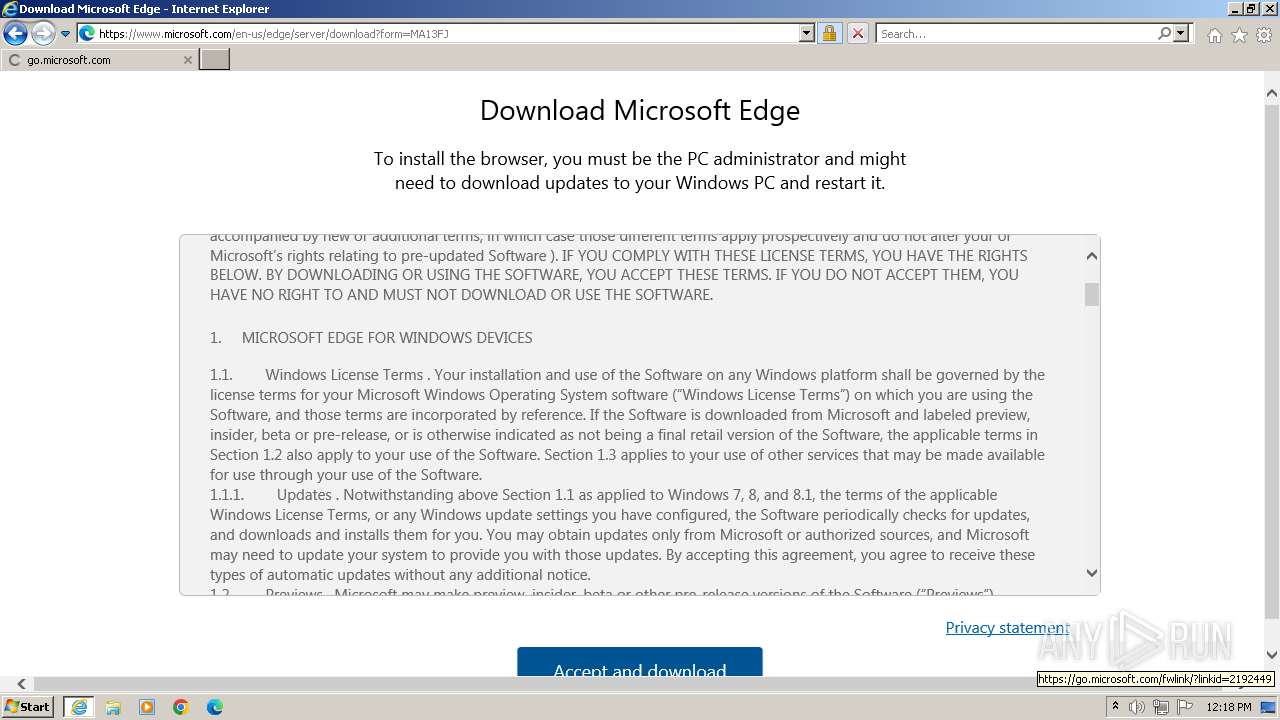Open the Tools gear icon
1280x720 pixels.
pos(1264,35)
